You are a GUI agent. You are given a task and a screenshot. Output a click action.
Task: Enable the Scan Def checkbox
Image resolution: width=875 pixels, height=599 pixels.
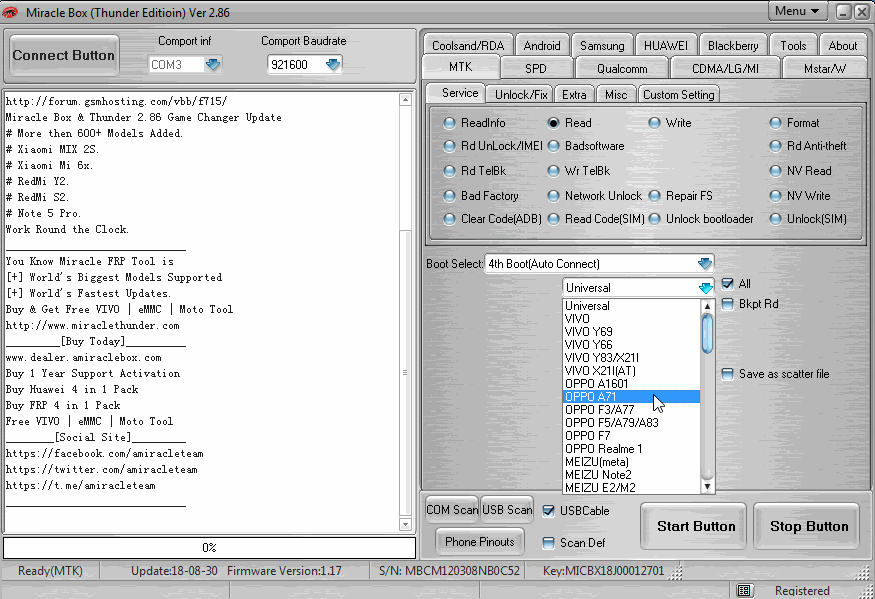549,543
